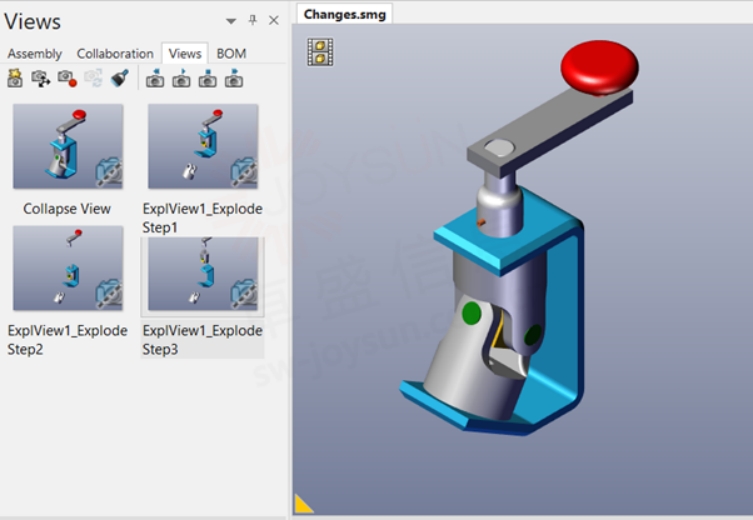Click the camera icon with move arrows
This screenshot has width=753, height=520.
click(41, 78)
